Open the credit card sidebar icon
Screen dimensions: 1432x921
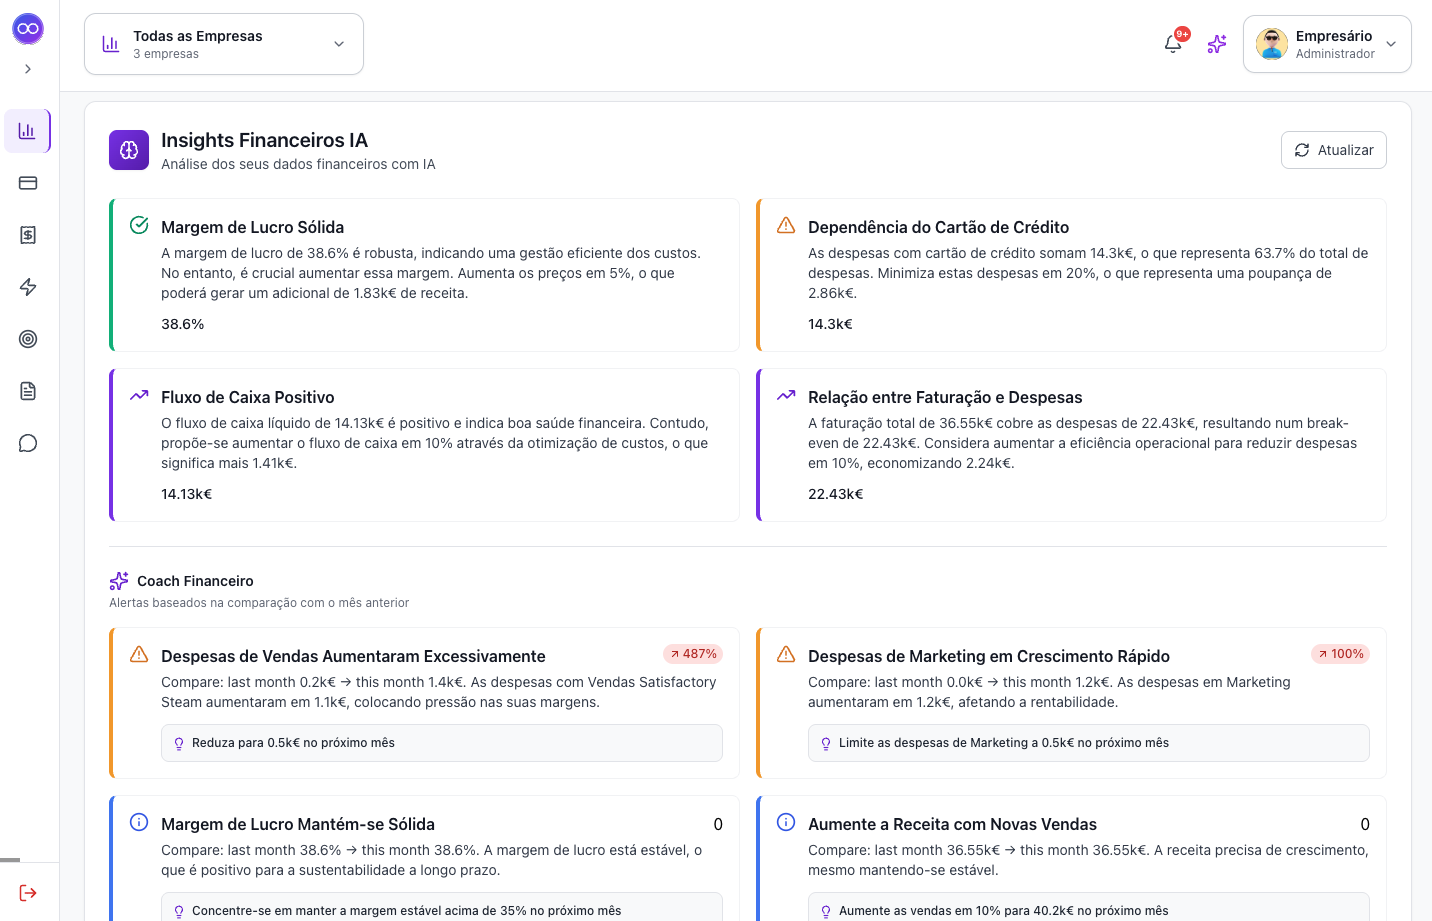coord(28,183)
